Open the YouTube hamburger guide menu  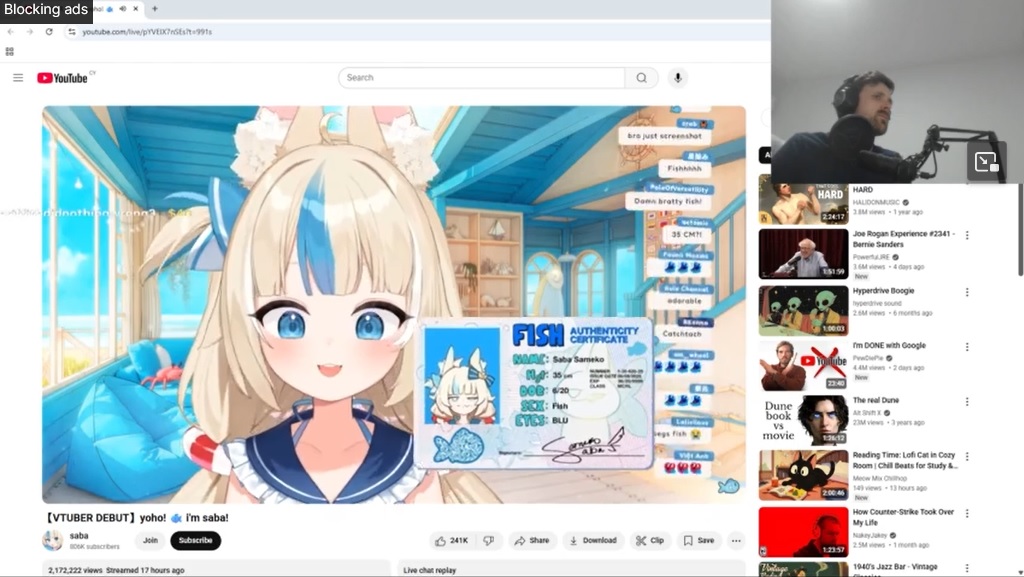point(18,78)
